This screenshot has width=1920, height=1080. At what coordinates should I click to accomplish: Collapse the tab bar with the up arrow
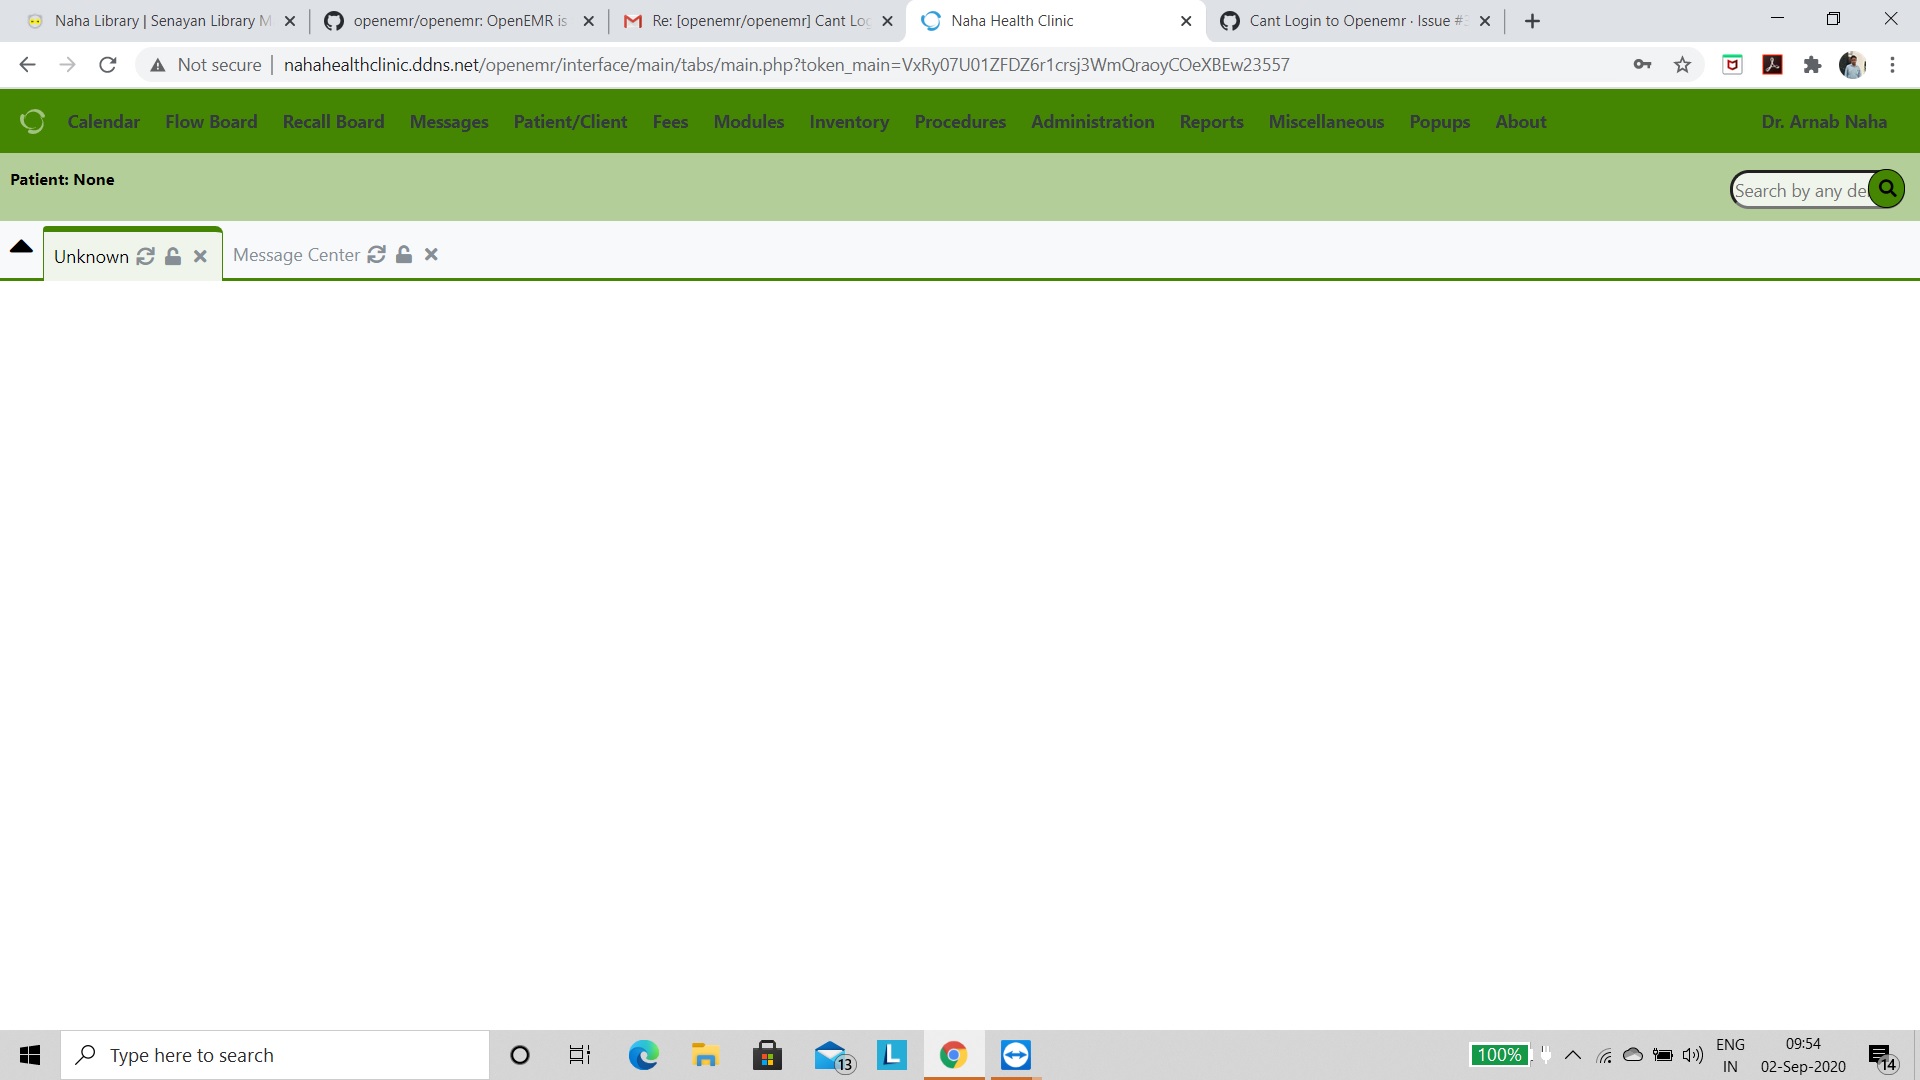coord(21,246)
